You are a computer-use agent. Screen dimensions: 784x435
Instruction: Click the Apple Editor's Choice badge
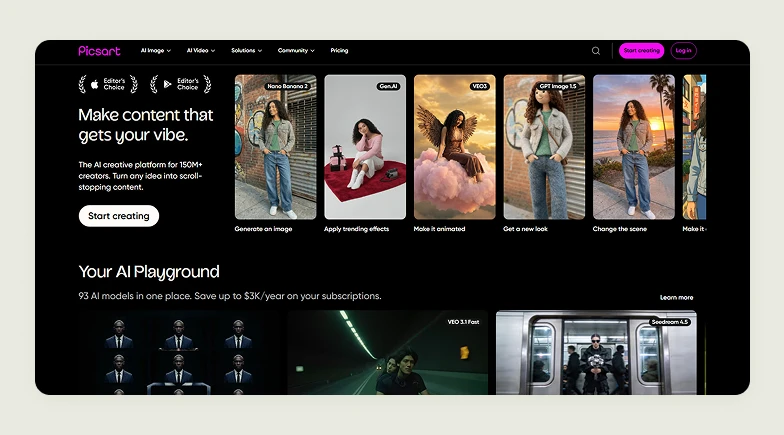click(x=108, y=84)
